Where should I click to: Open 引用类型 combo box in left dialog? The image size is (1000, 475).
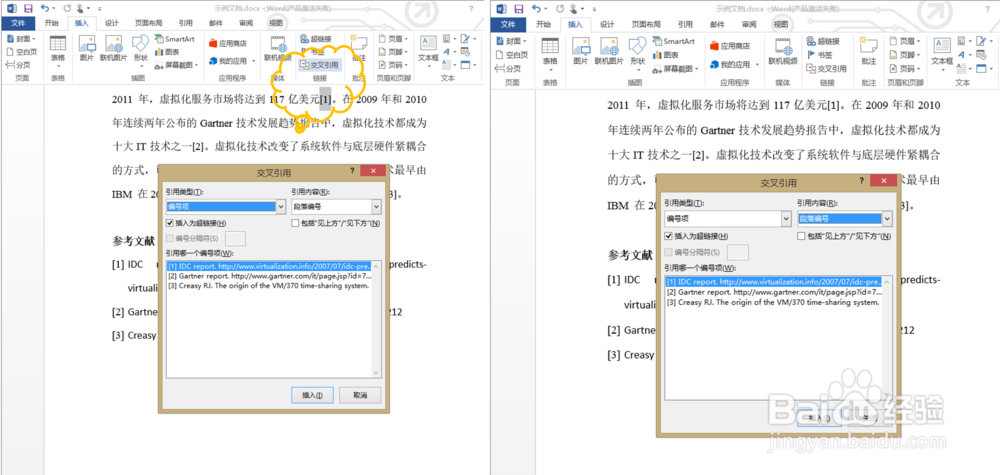coord(225,207)
